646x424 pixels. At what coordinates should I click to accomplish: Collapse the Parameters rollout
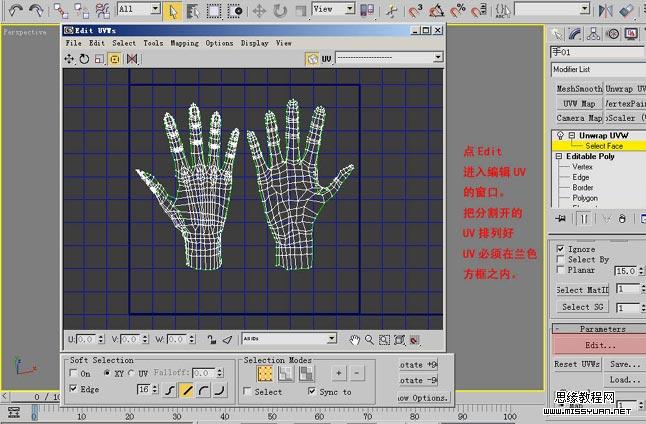599,328
